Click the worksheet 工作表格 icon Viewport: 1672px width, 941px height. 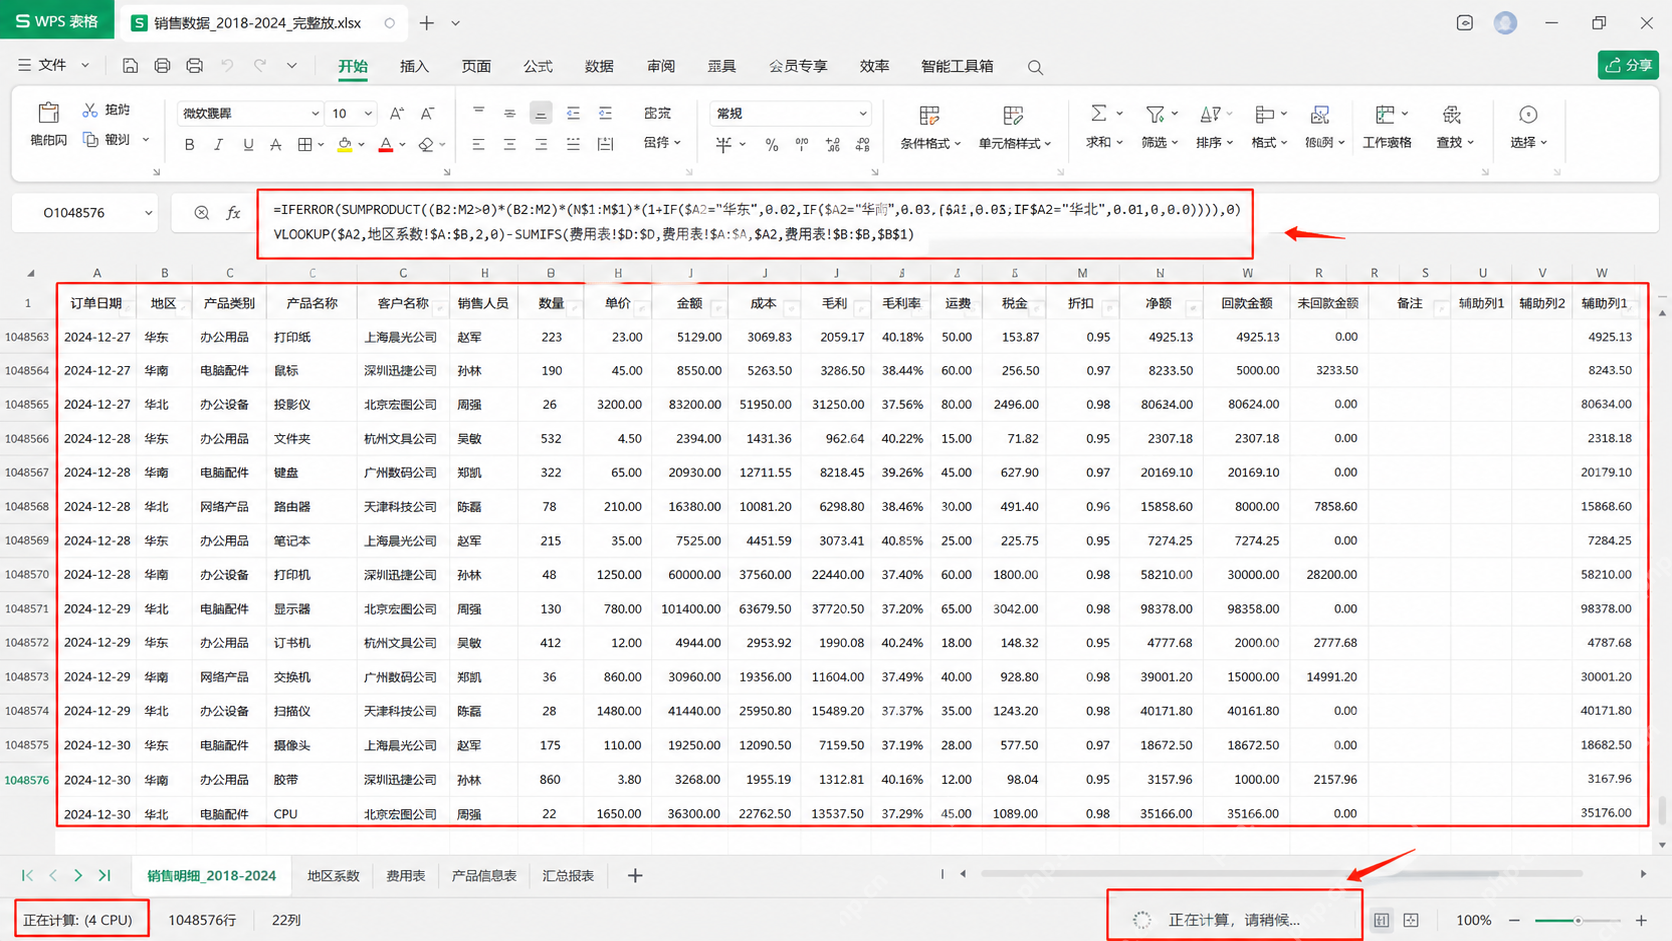pyautogui.click(x=1384, y=114)
